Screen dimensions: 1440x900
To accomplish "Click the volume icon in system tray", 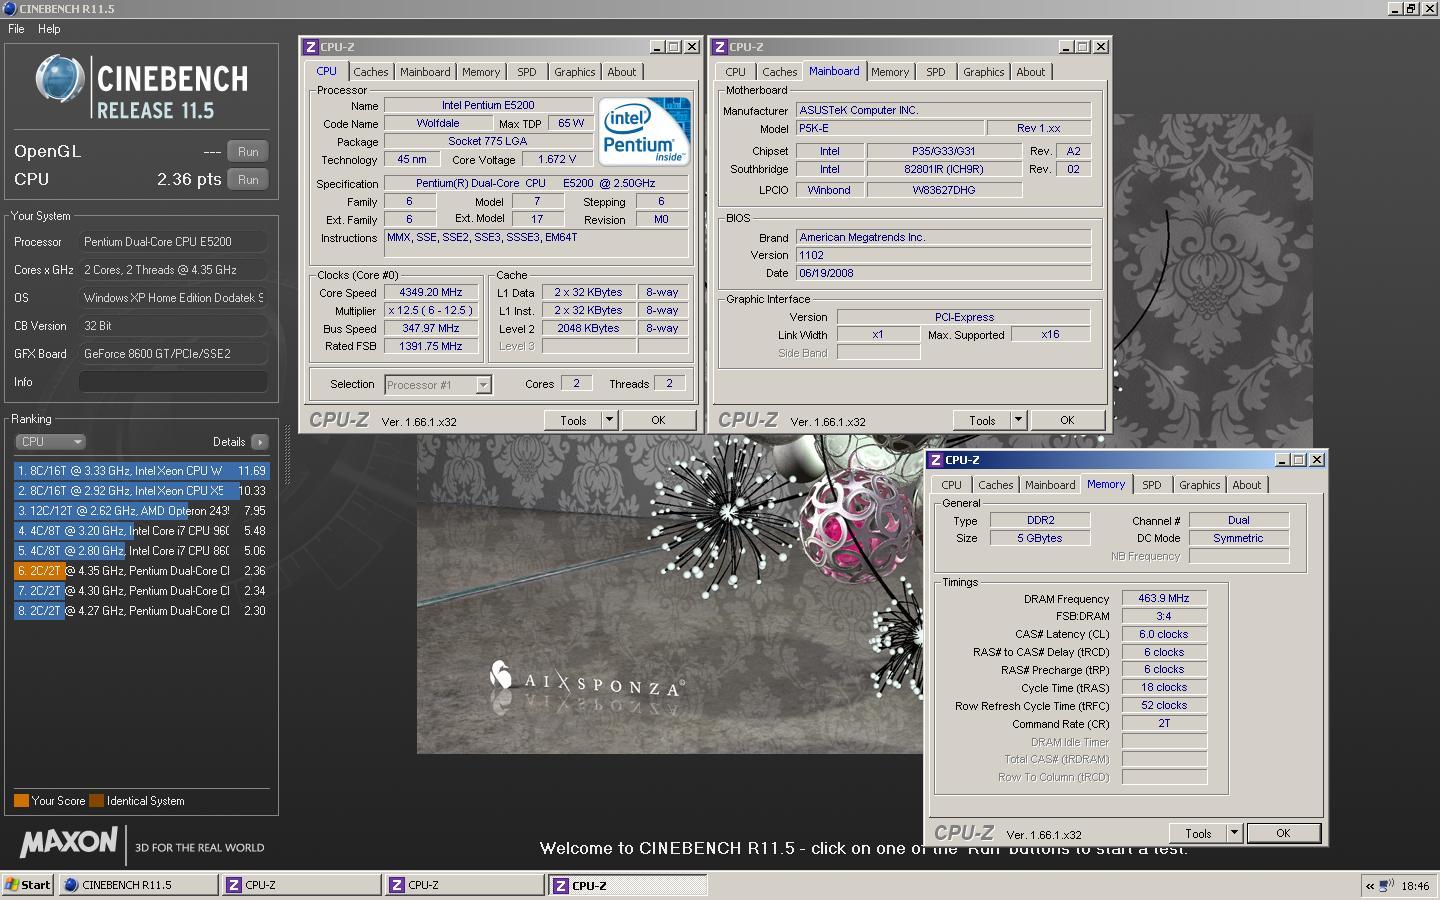I will pyautogui.click(x=1386, y=885).
